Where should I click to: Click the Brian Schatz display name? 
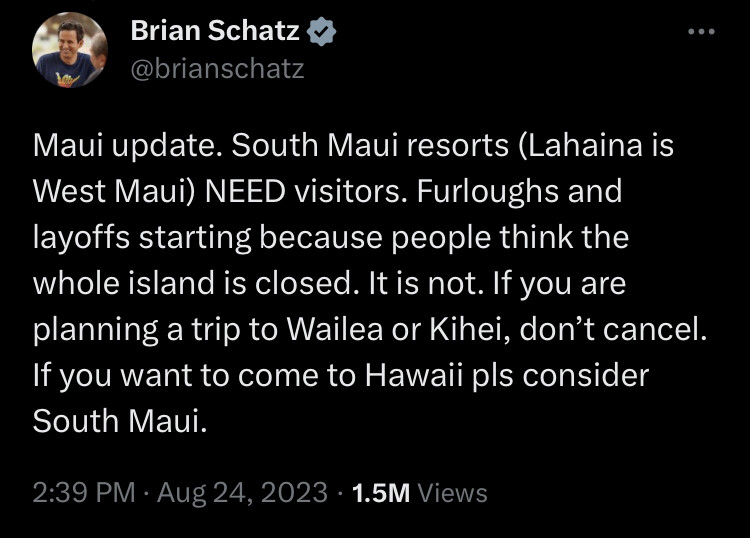click(x=215, y=31)
